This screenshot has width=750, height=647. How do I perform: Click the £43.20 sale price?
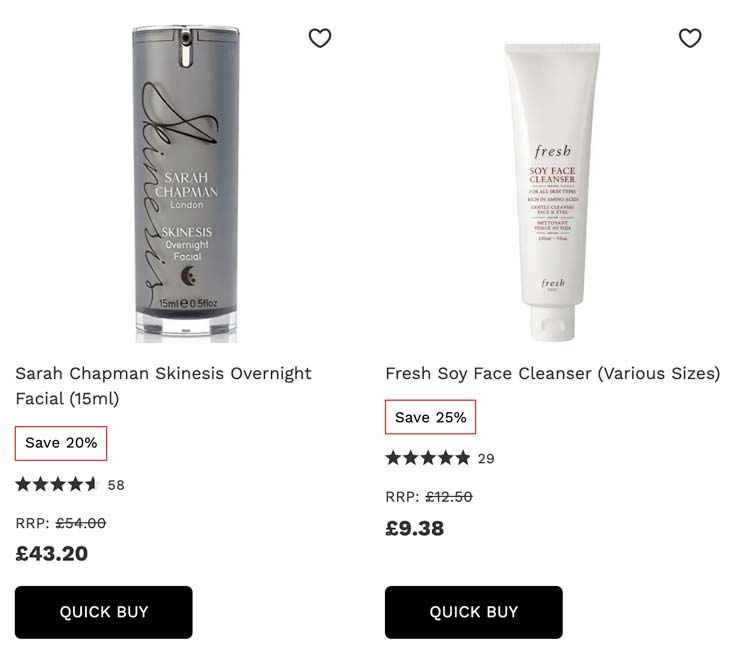pos(52,554)
